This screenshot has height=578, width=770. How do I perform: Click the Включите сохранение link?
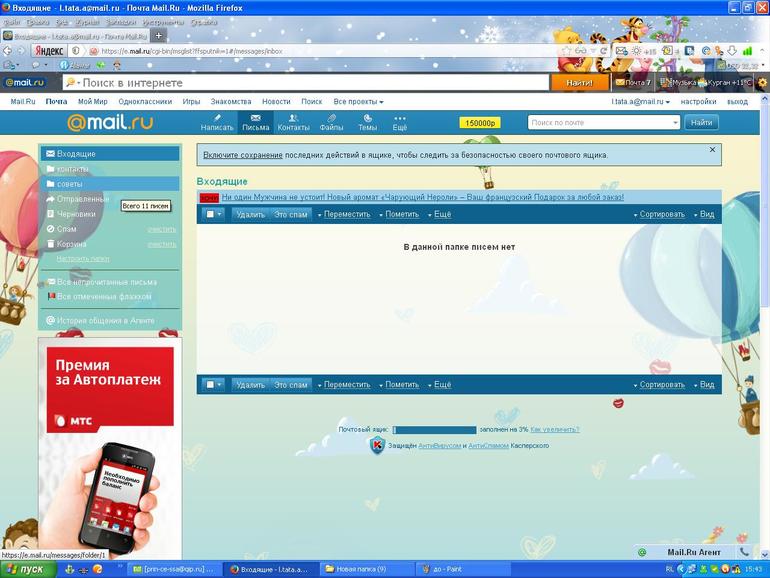pos(243,155)
